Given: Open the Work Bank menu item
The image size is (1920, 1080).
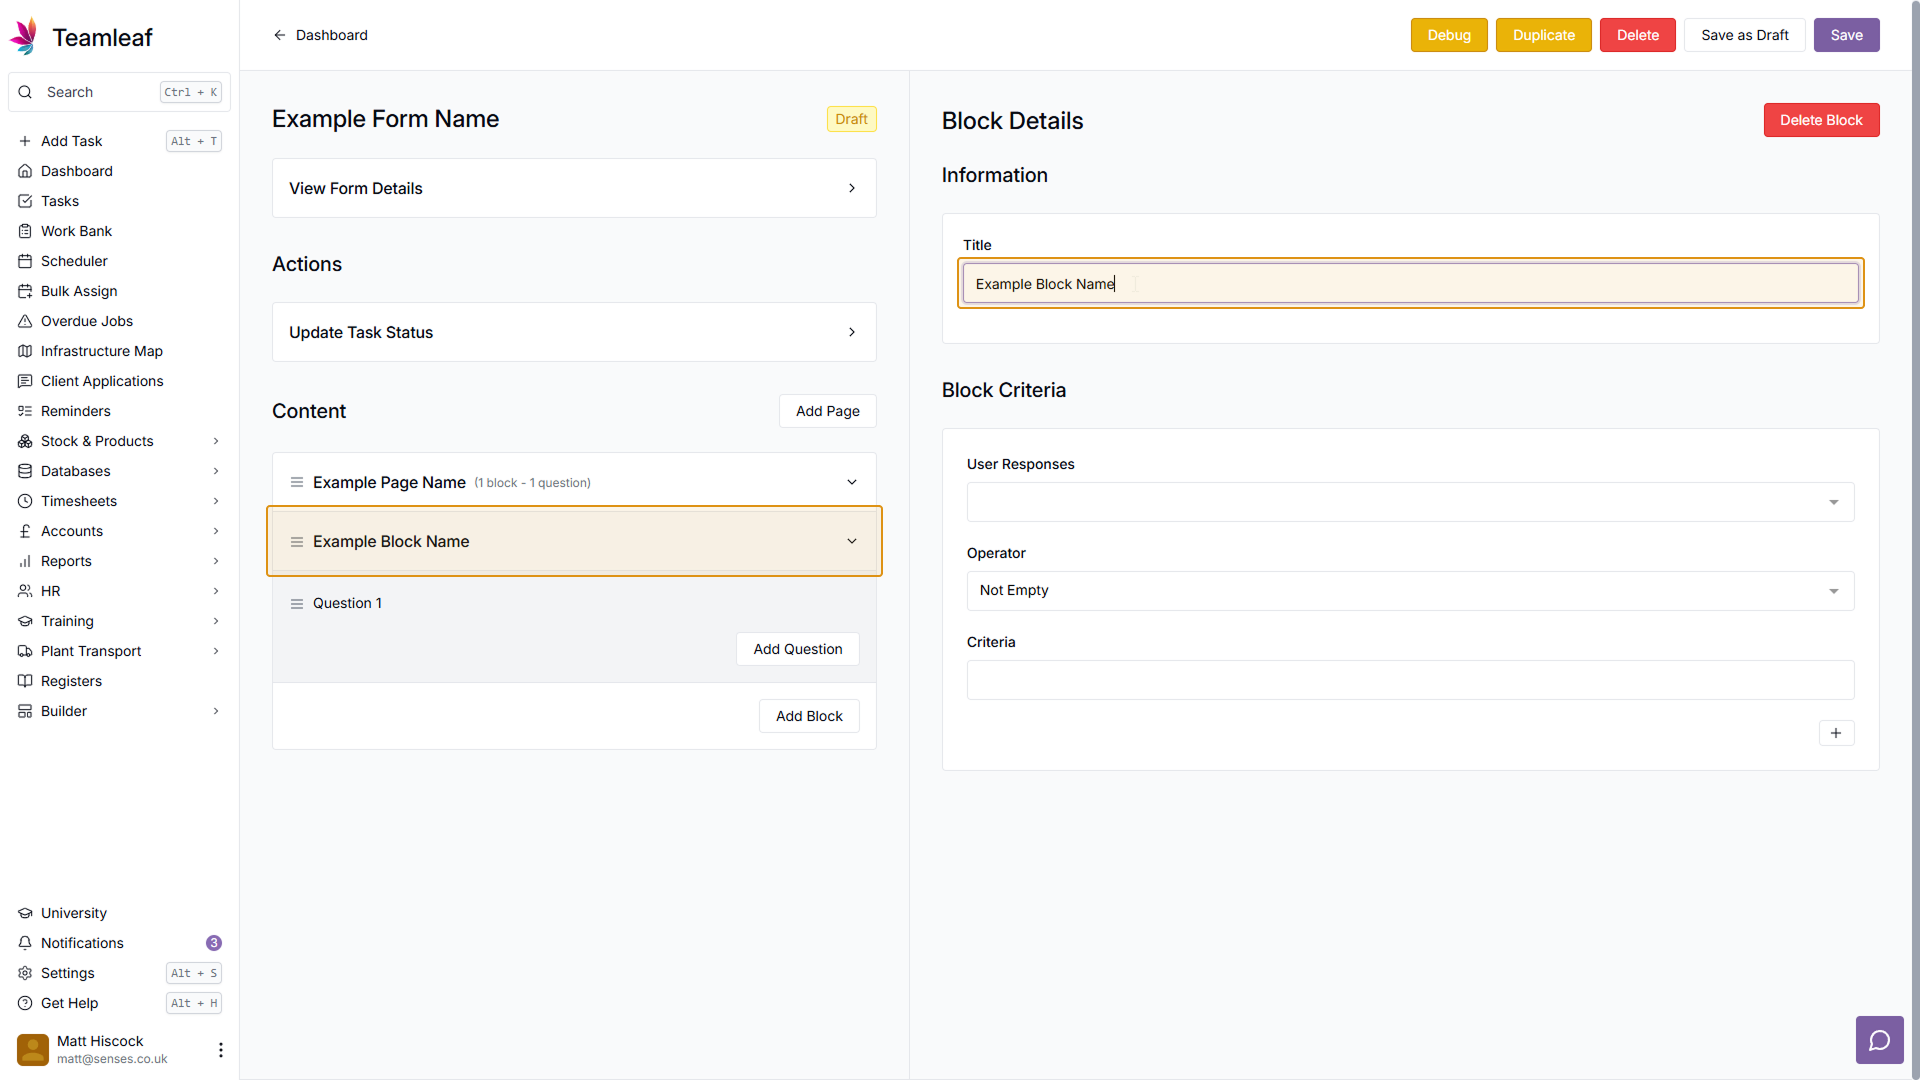Looking at the screenshot, I should [76, 231].
